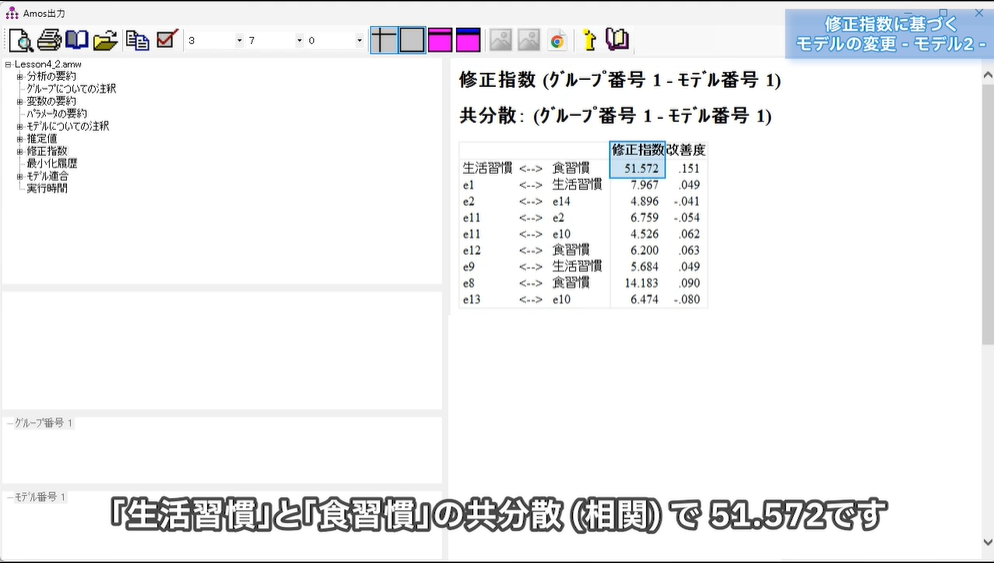The width and height of the screenshot is (994, 563).
Task: Toggle table border with the gray square icon
Action: point(412,40)
